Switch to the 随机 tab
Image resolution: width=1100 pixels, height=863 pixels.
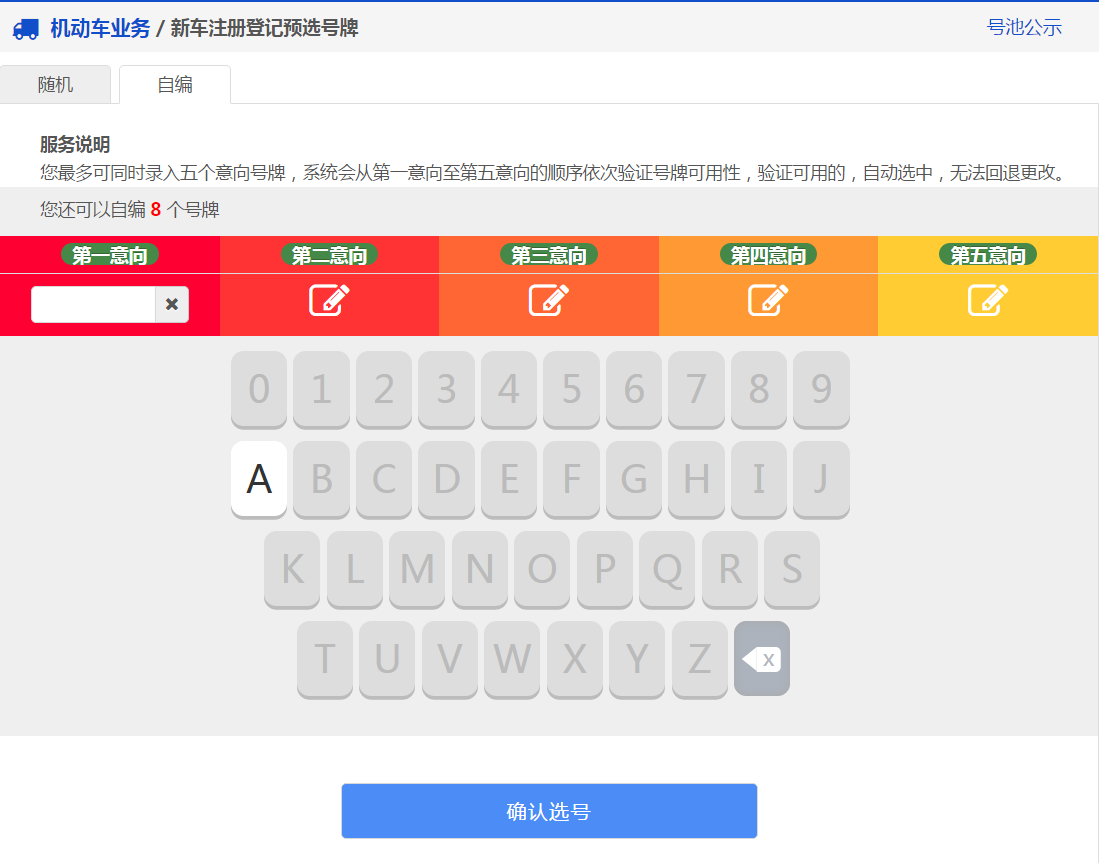click(55, 84)
